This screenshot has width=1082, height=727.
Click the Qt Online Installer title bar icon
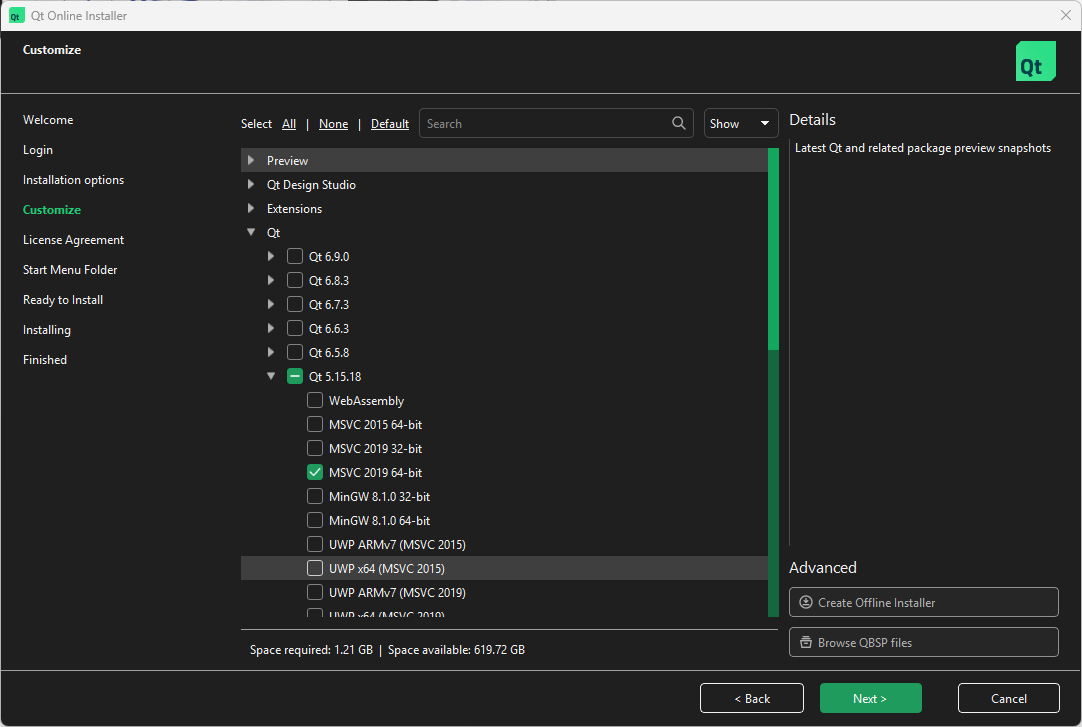click(x=15, y=15)
